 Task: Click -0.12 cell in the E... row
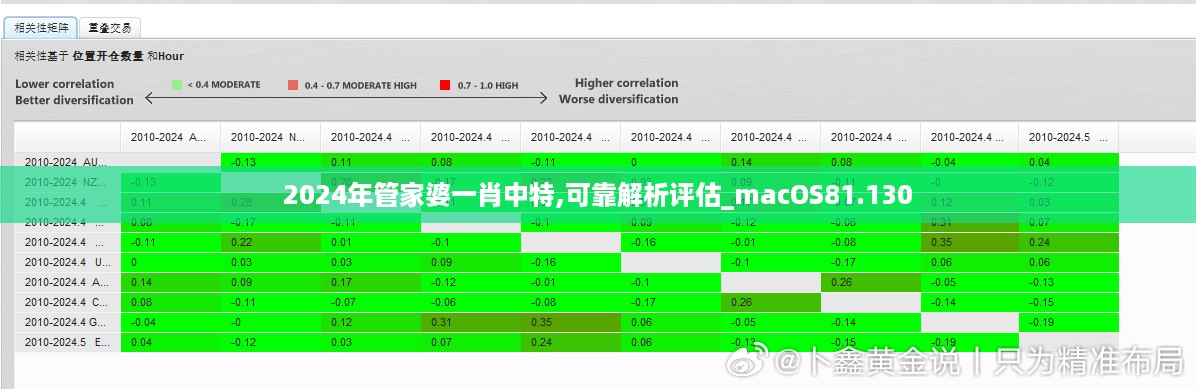point(271,342)
